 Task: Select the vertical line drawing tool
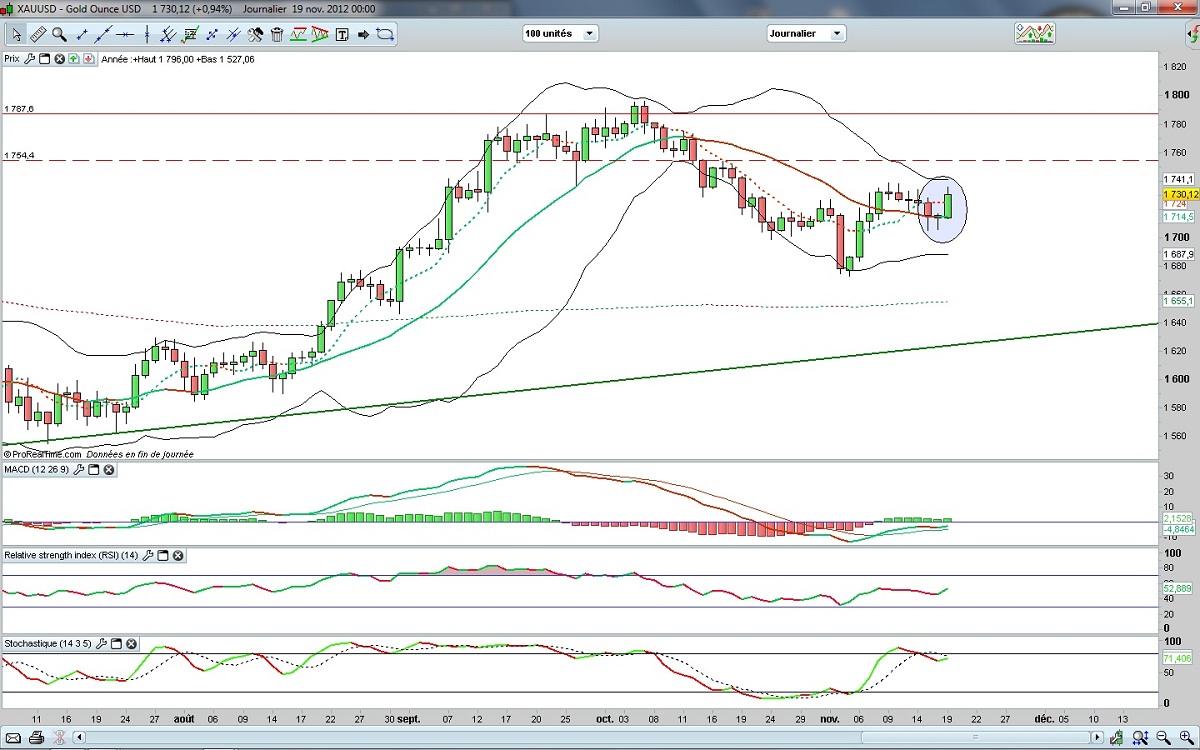pyautogui.click(x=147, y=34)
